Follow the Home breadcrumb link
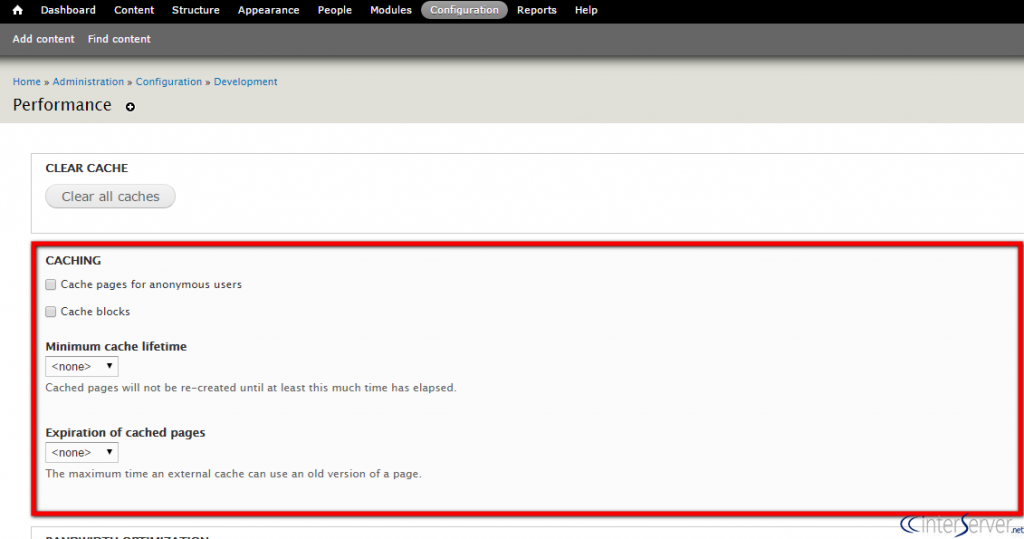This screenshot has width=1024, height=539. 27,82
